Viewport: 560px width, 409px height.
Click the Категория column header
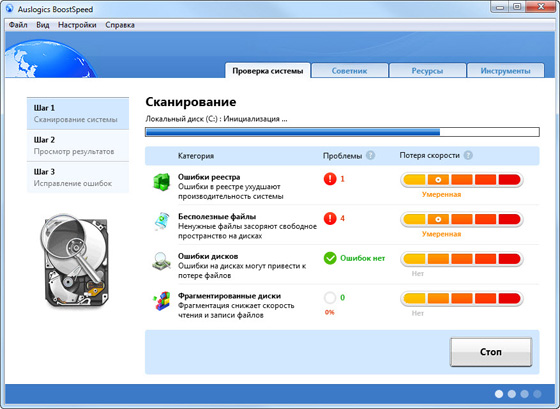pyautogui.click(x=196, y=156)
